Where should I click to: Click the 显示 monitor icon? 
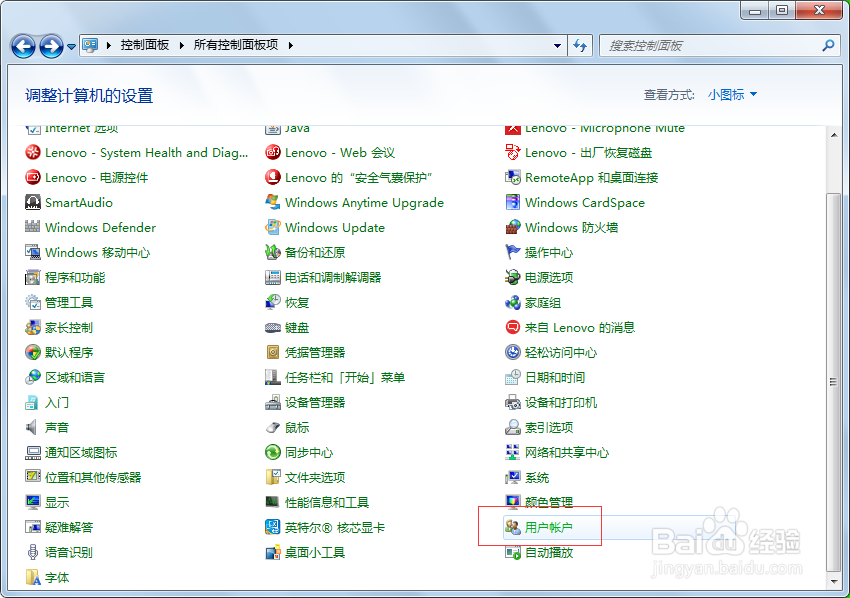(33, 502)
